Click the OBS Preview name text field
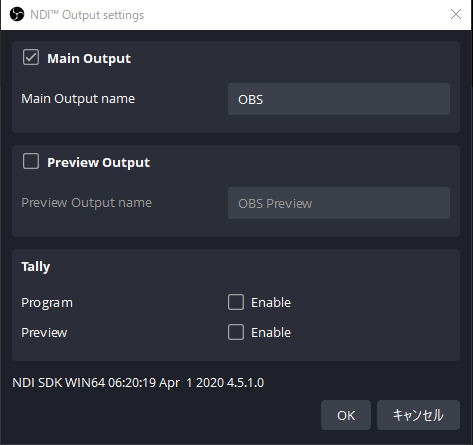This screenshot has height=445, width=473. coord(339,203)
